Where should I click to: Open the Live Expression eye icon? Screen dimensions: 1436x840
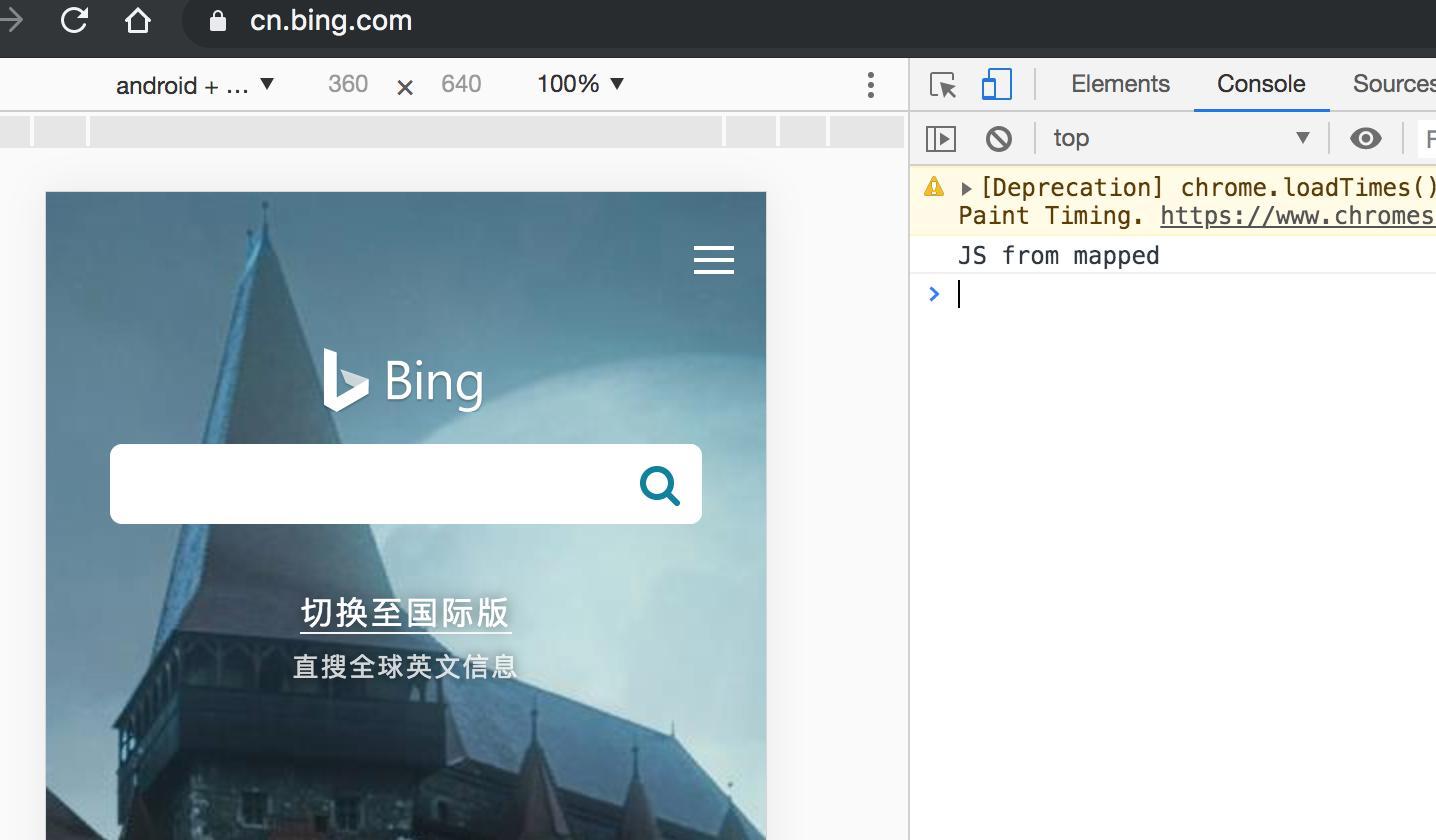click(1365, 138)
